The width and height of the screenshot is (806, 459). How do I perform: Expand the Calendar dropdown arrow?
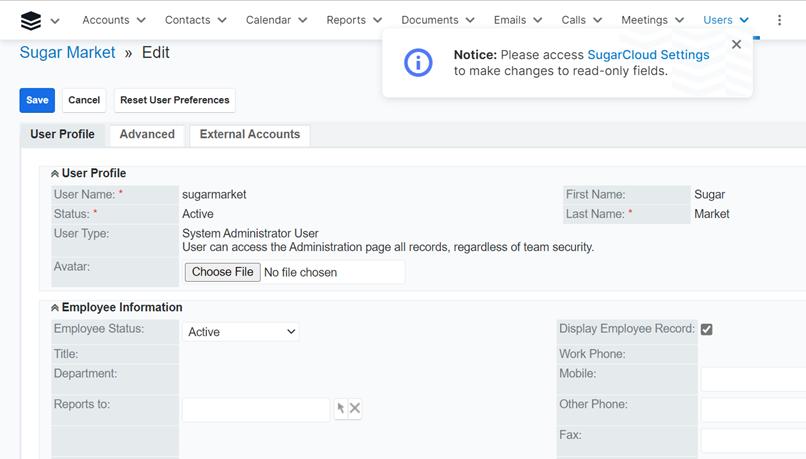(x=303, y=20)
